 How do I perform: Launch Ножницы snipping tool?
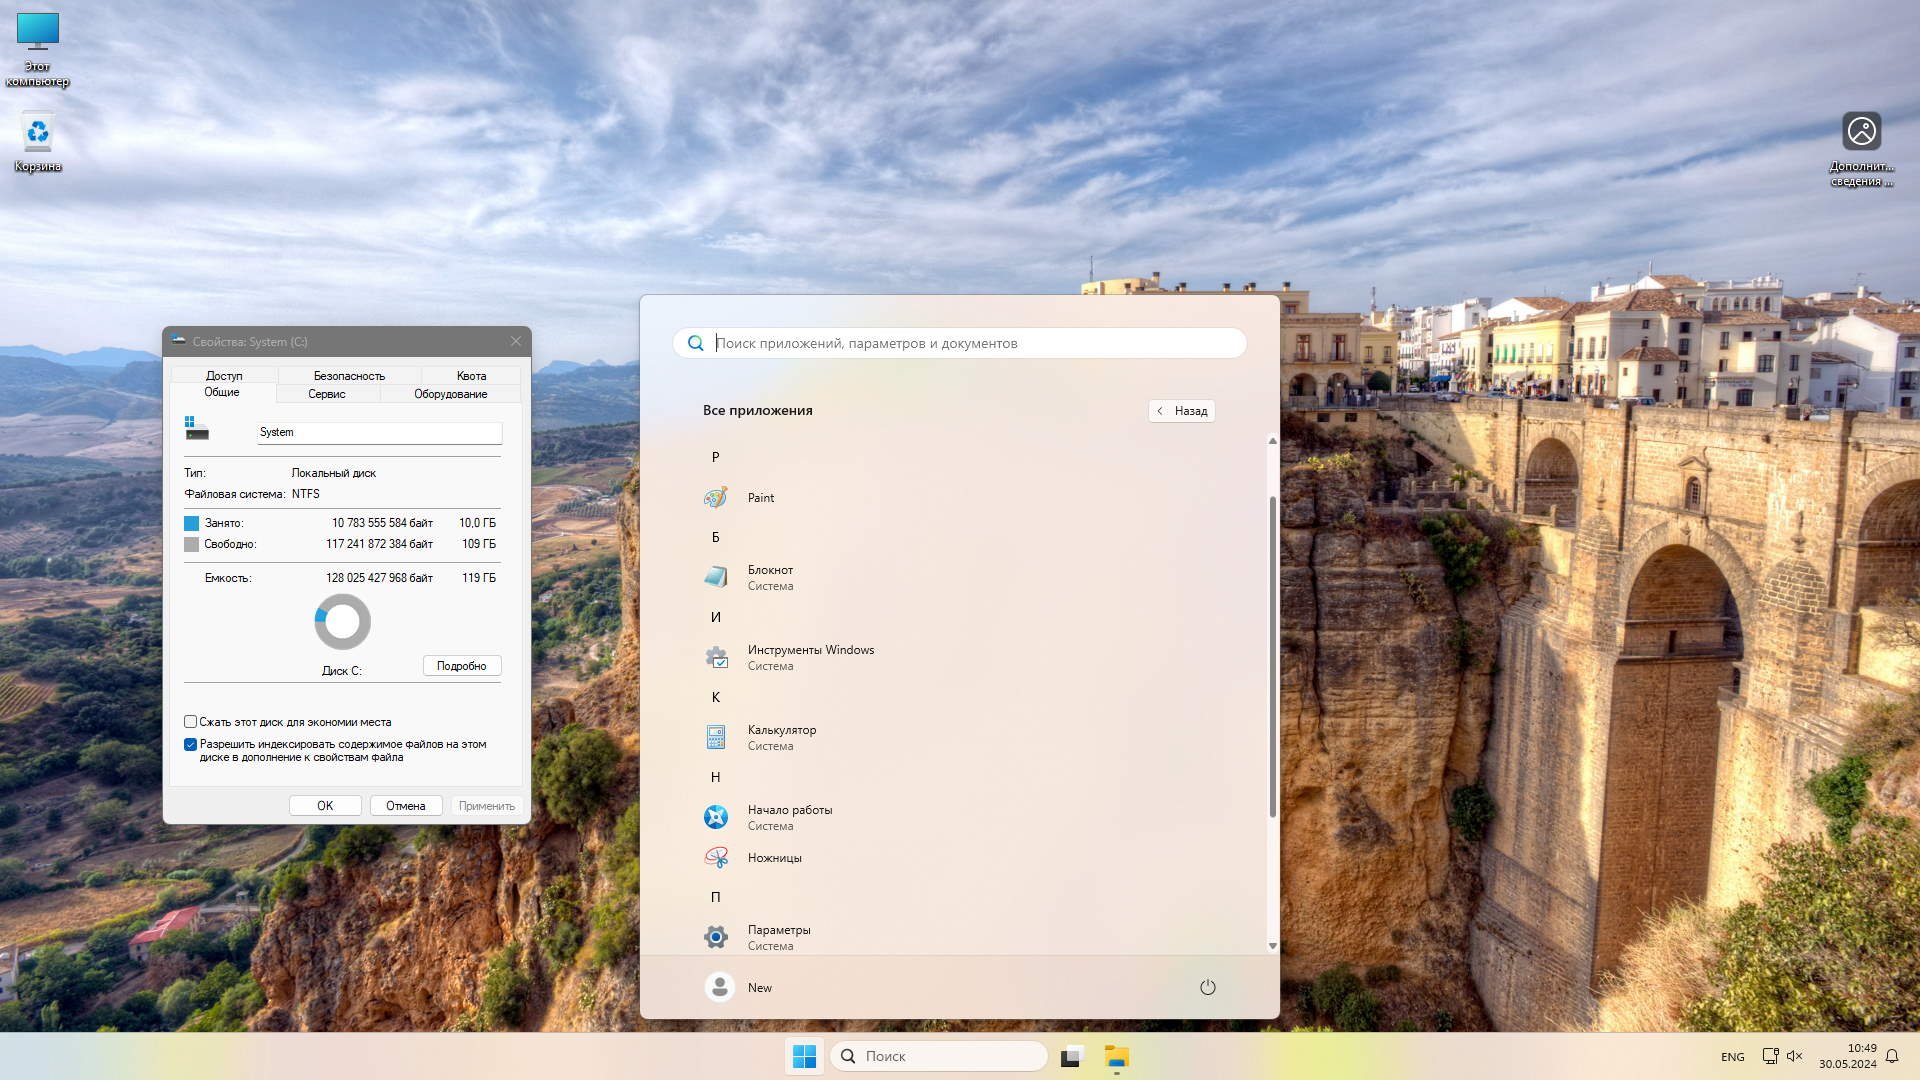(774, 858)
